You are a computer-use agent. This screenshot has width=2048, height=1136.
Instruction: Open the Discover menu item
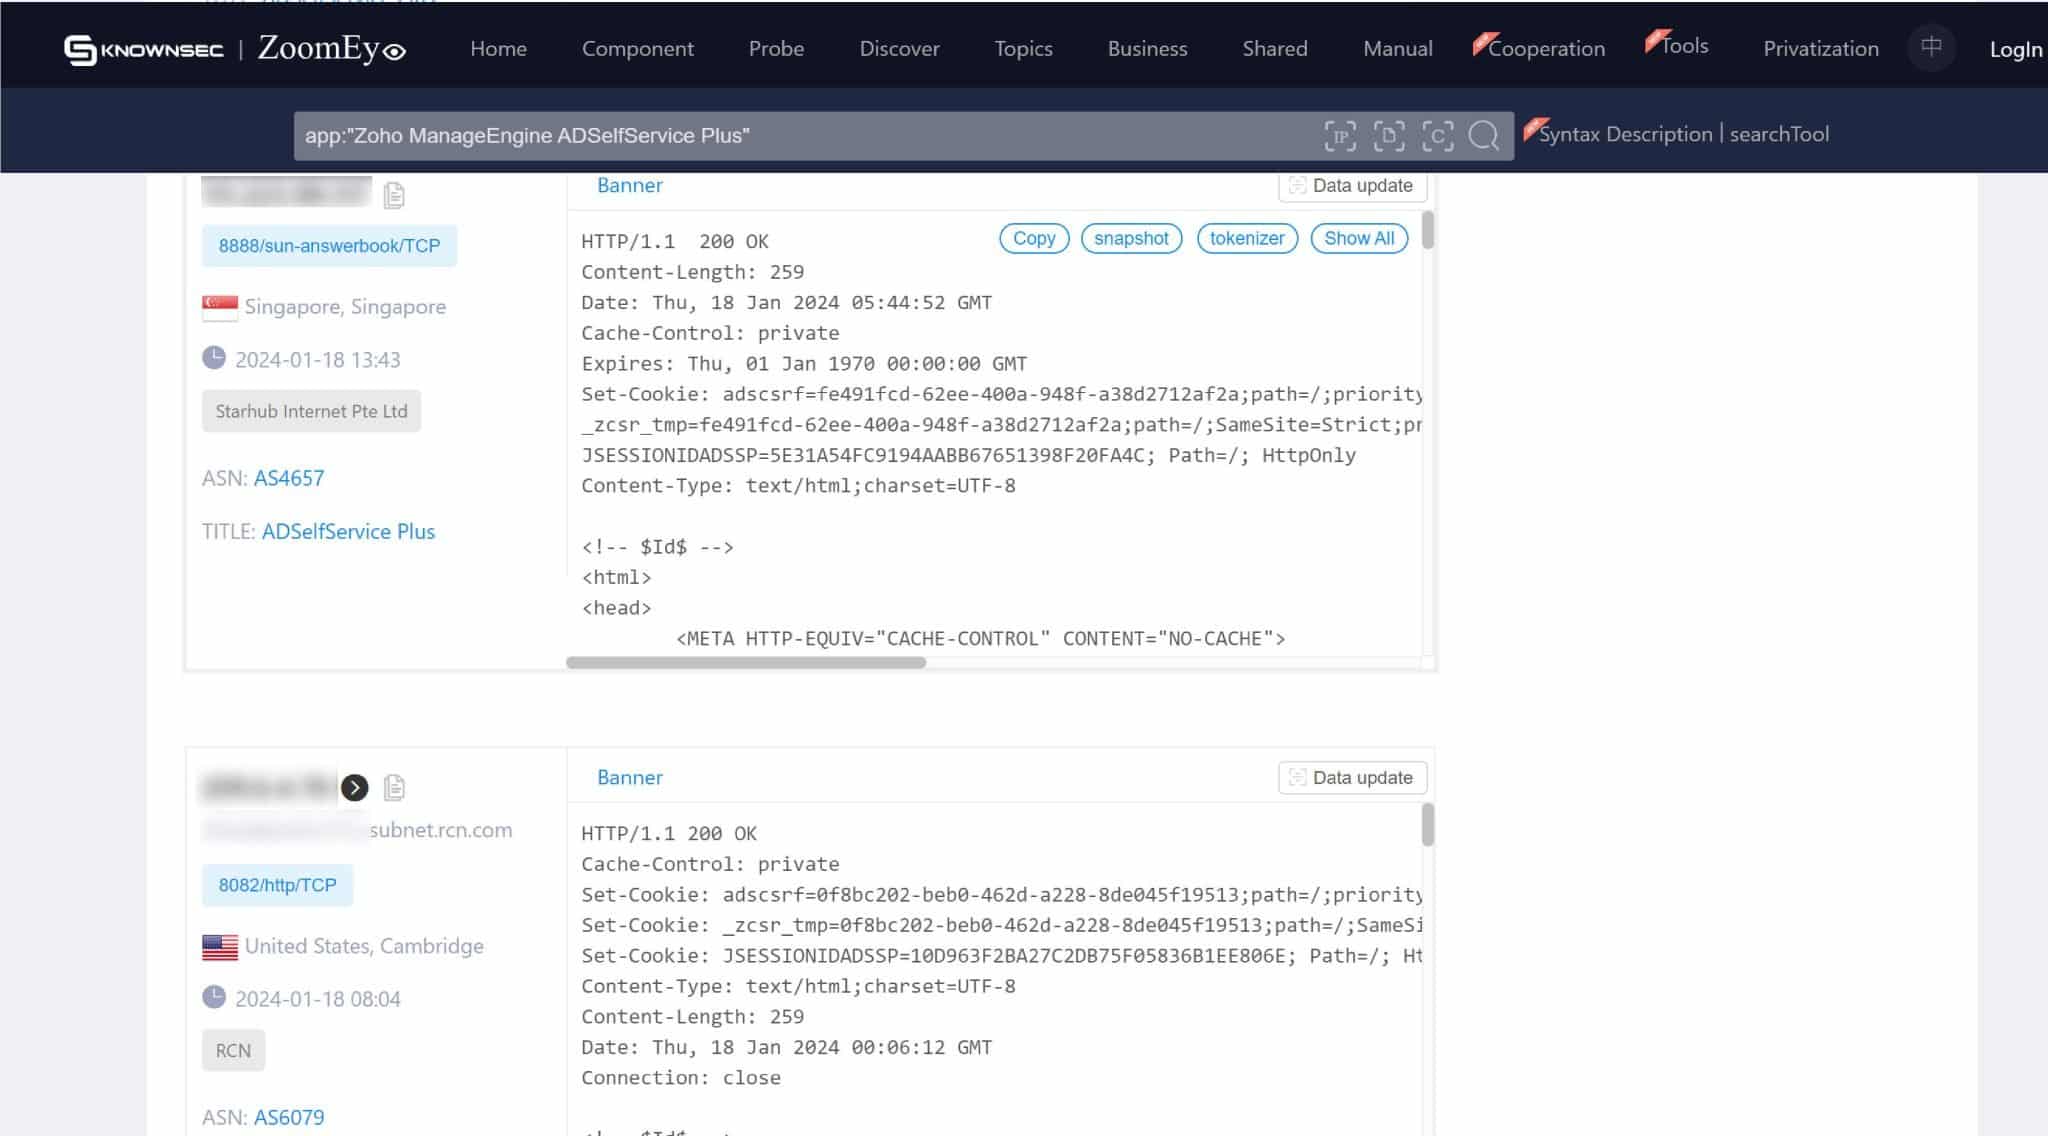(x=899, y=48)
